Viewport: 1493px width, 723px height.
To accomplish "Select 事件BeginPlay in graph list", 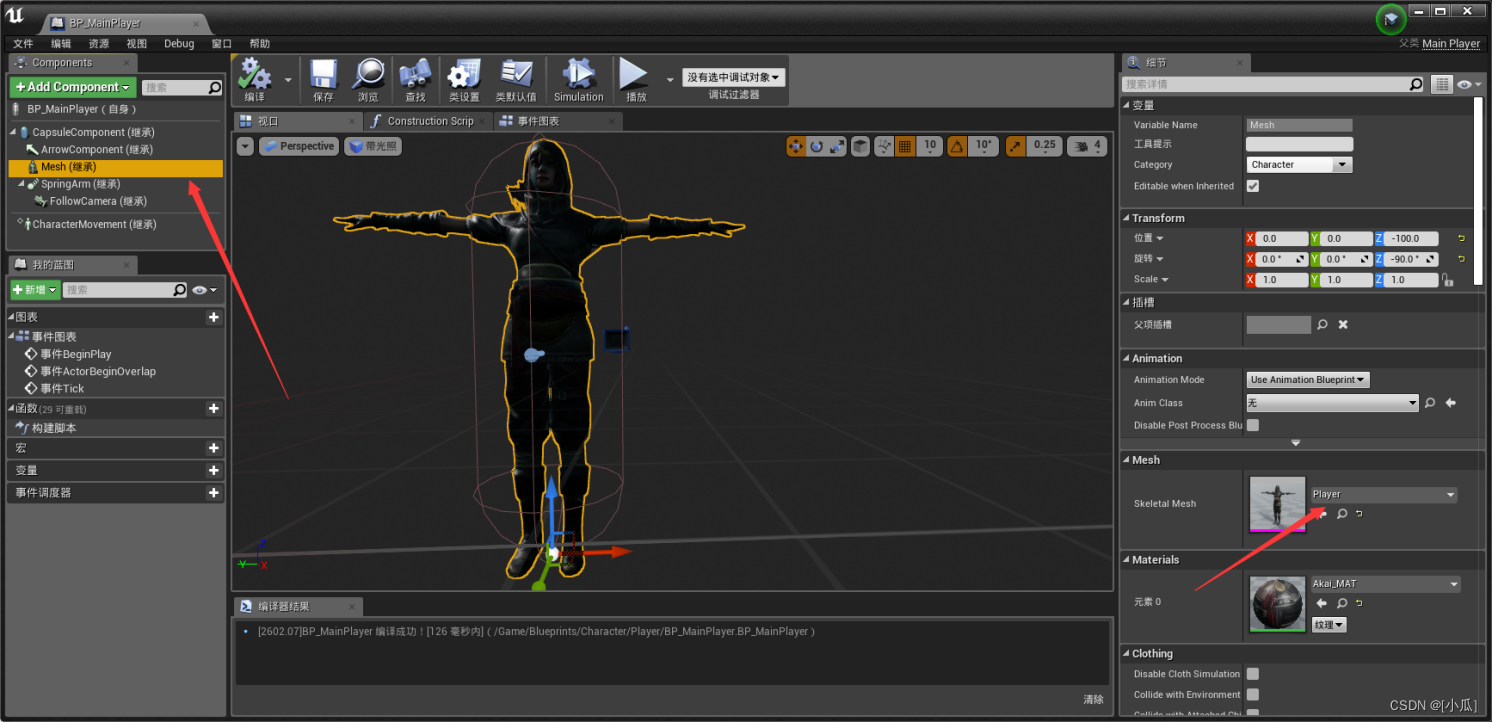I will tap(75, 354).
